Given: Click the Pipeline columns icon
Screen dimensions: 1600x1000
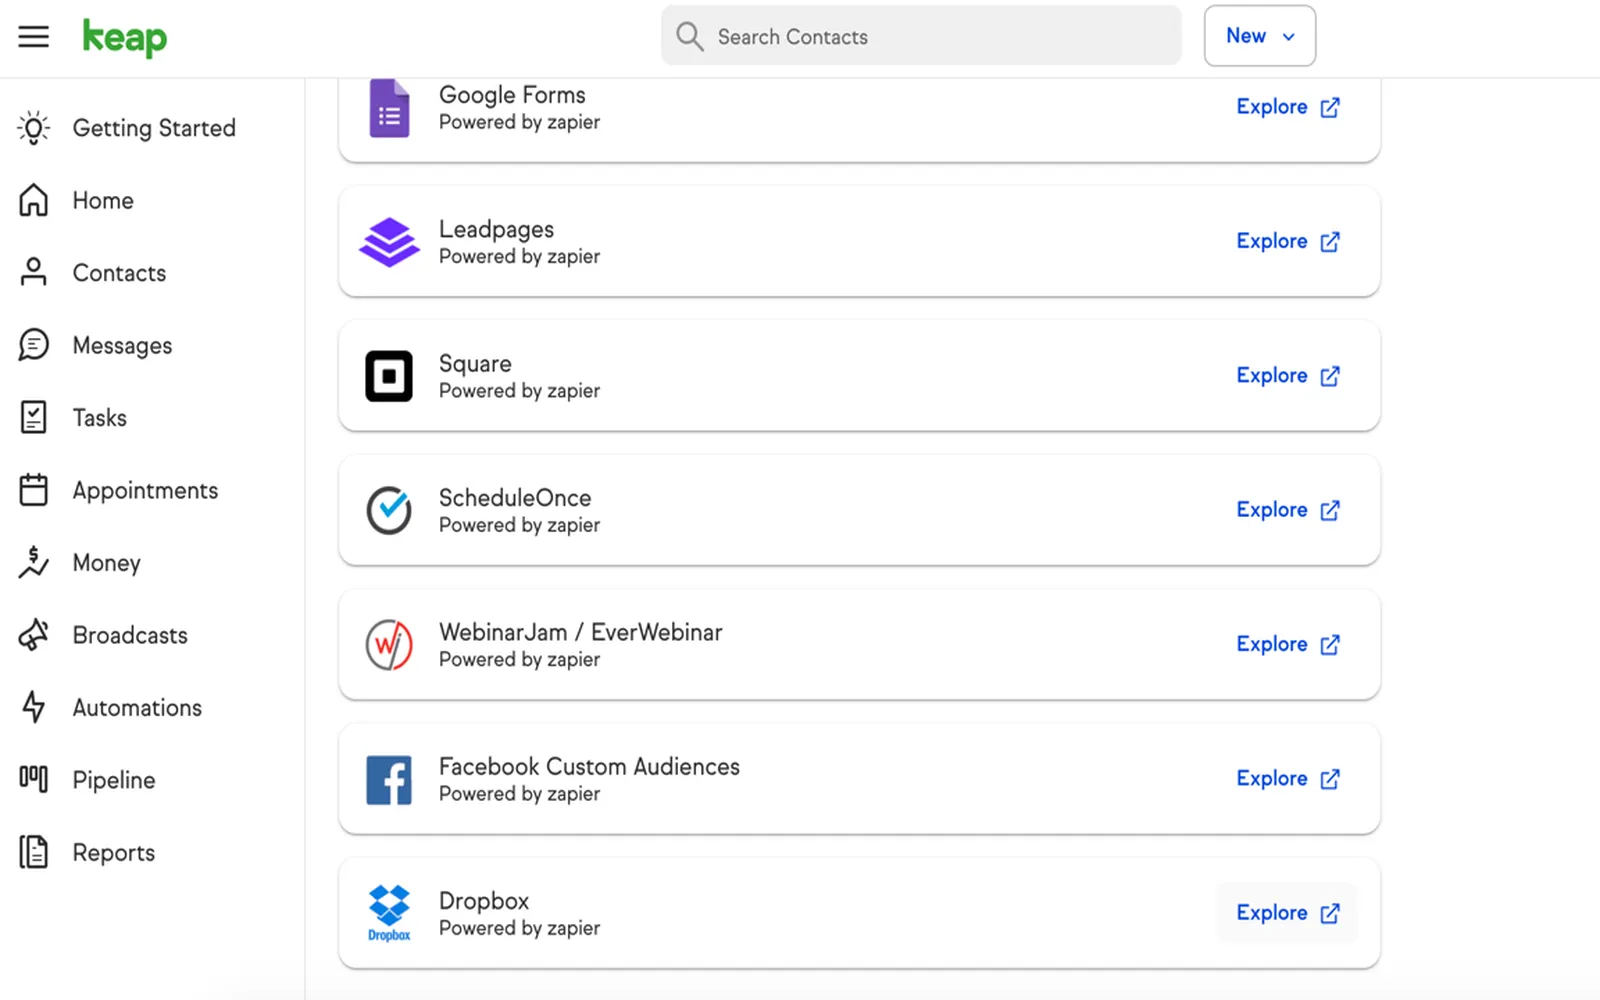Looking at the screenshot, I should (33, 779).
